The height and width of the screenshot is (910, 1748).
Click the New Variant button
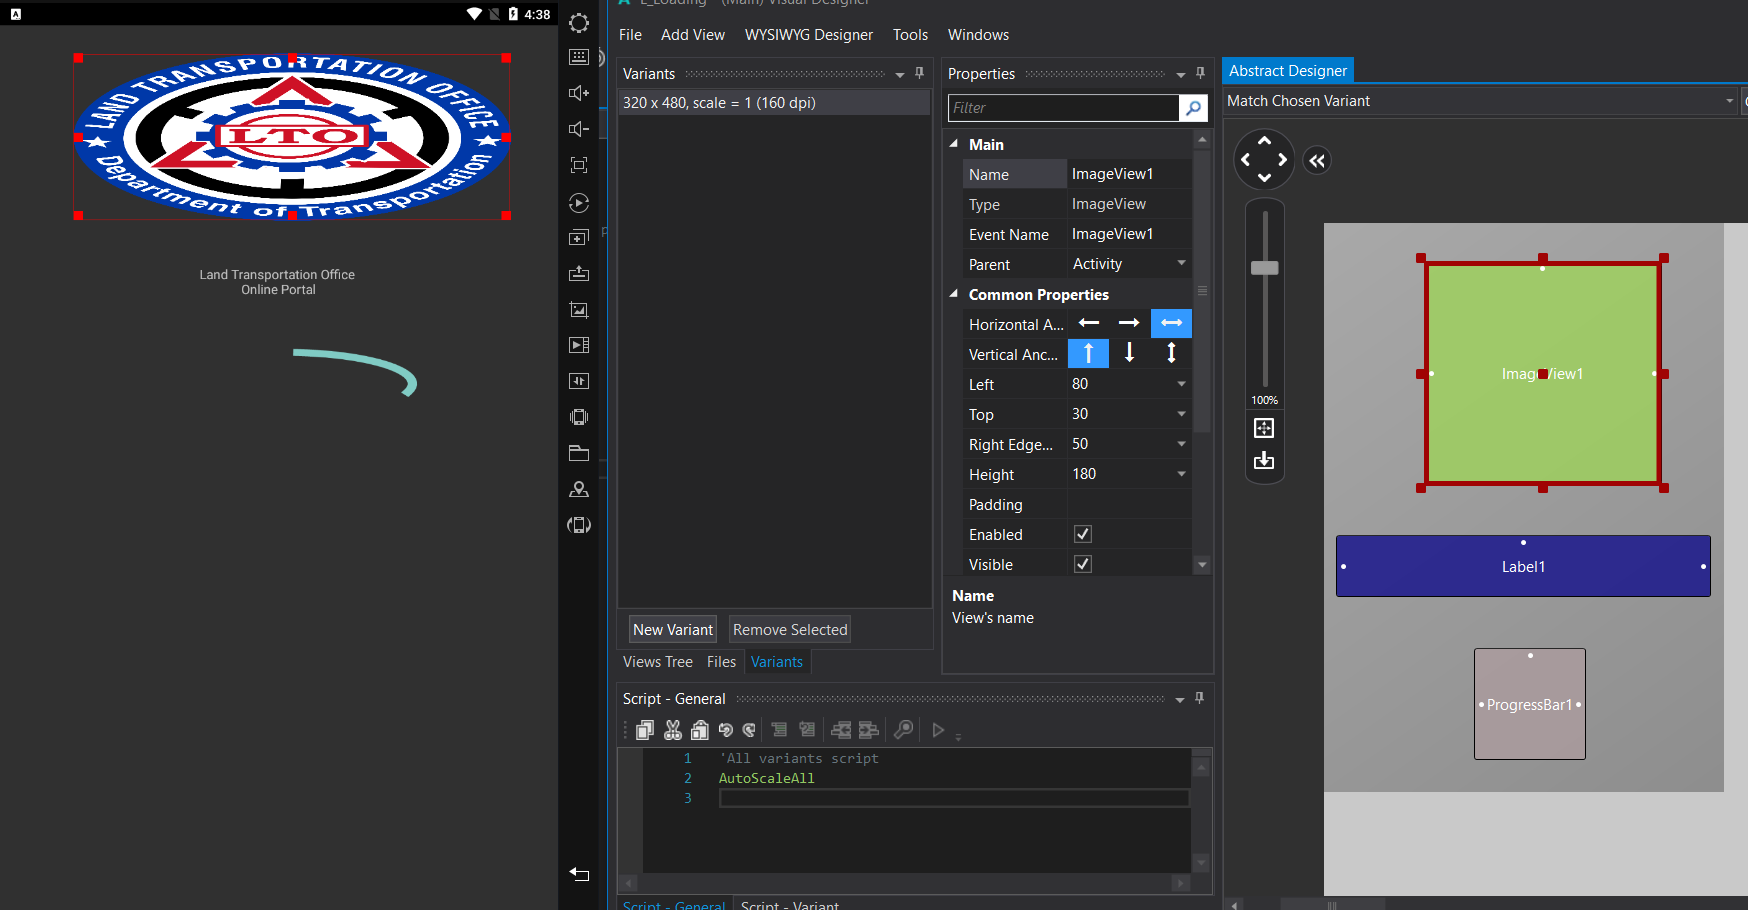(x=673, y=630)
